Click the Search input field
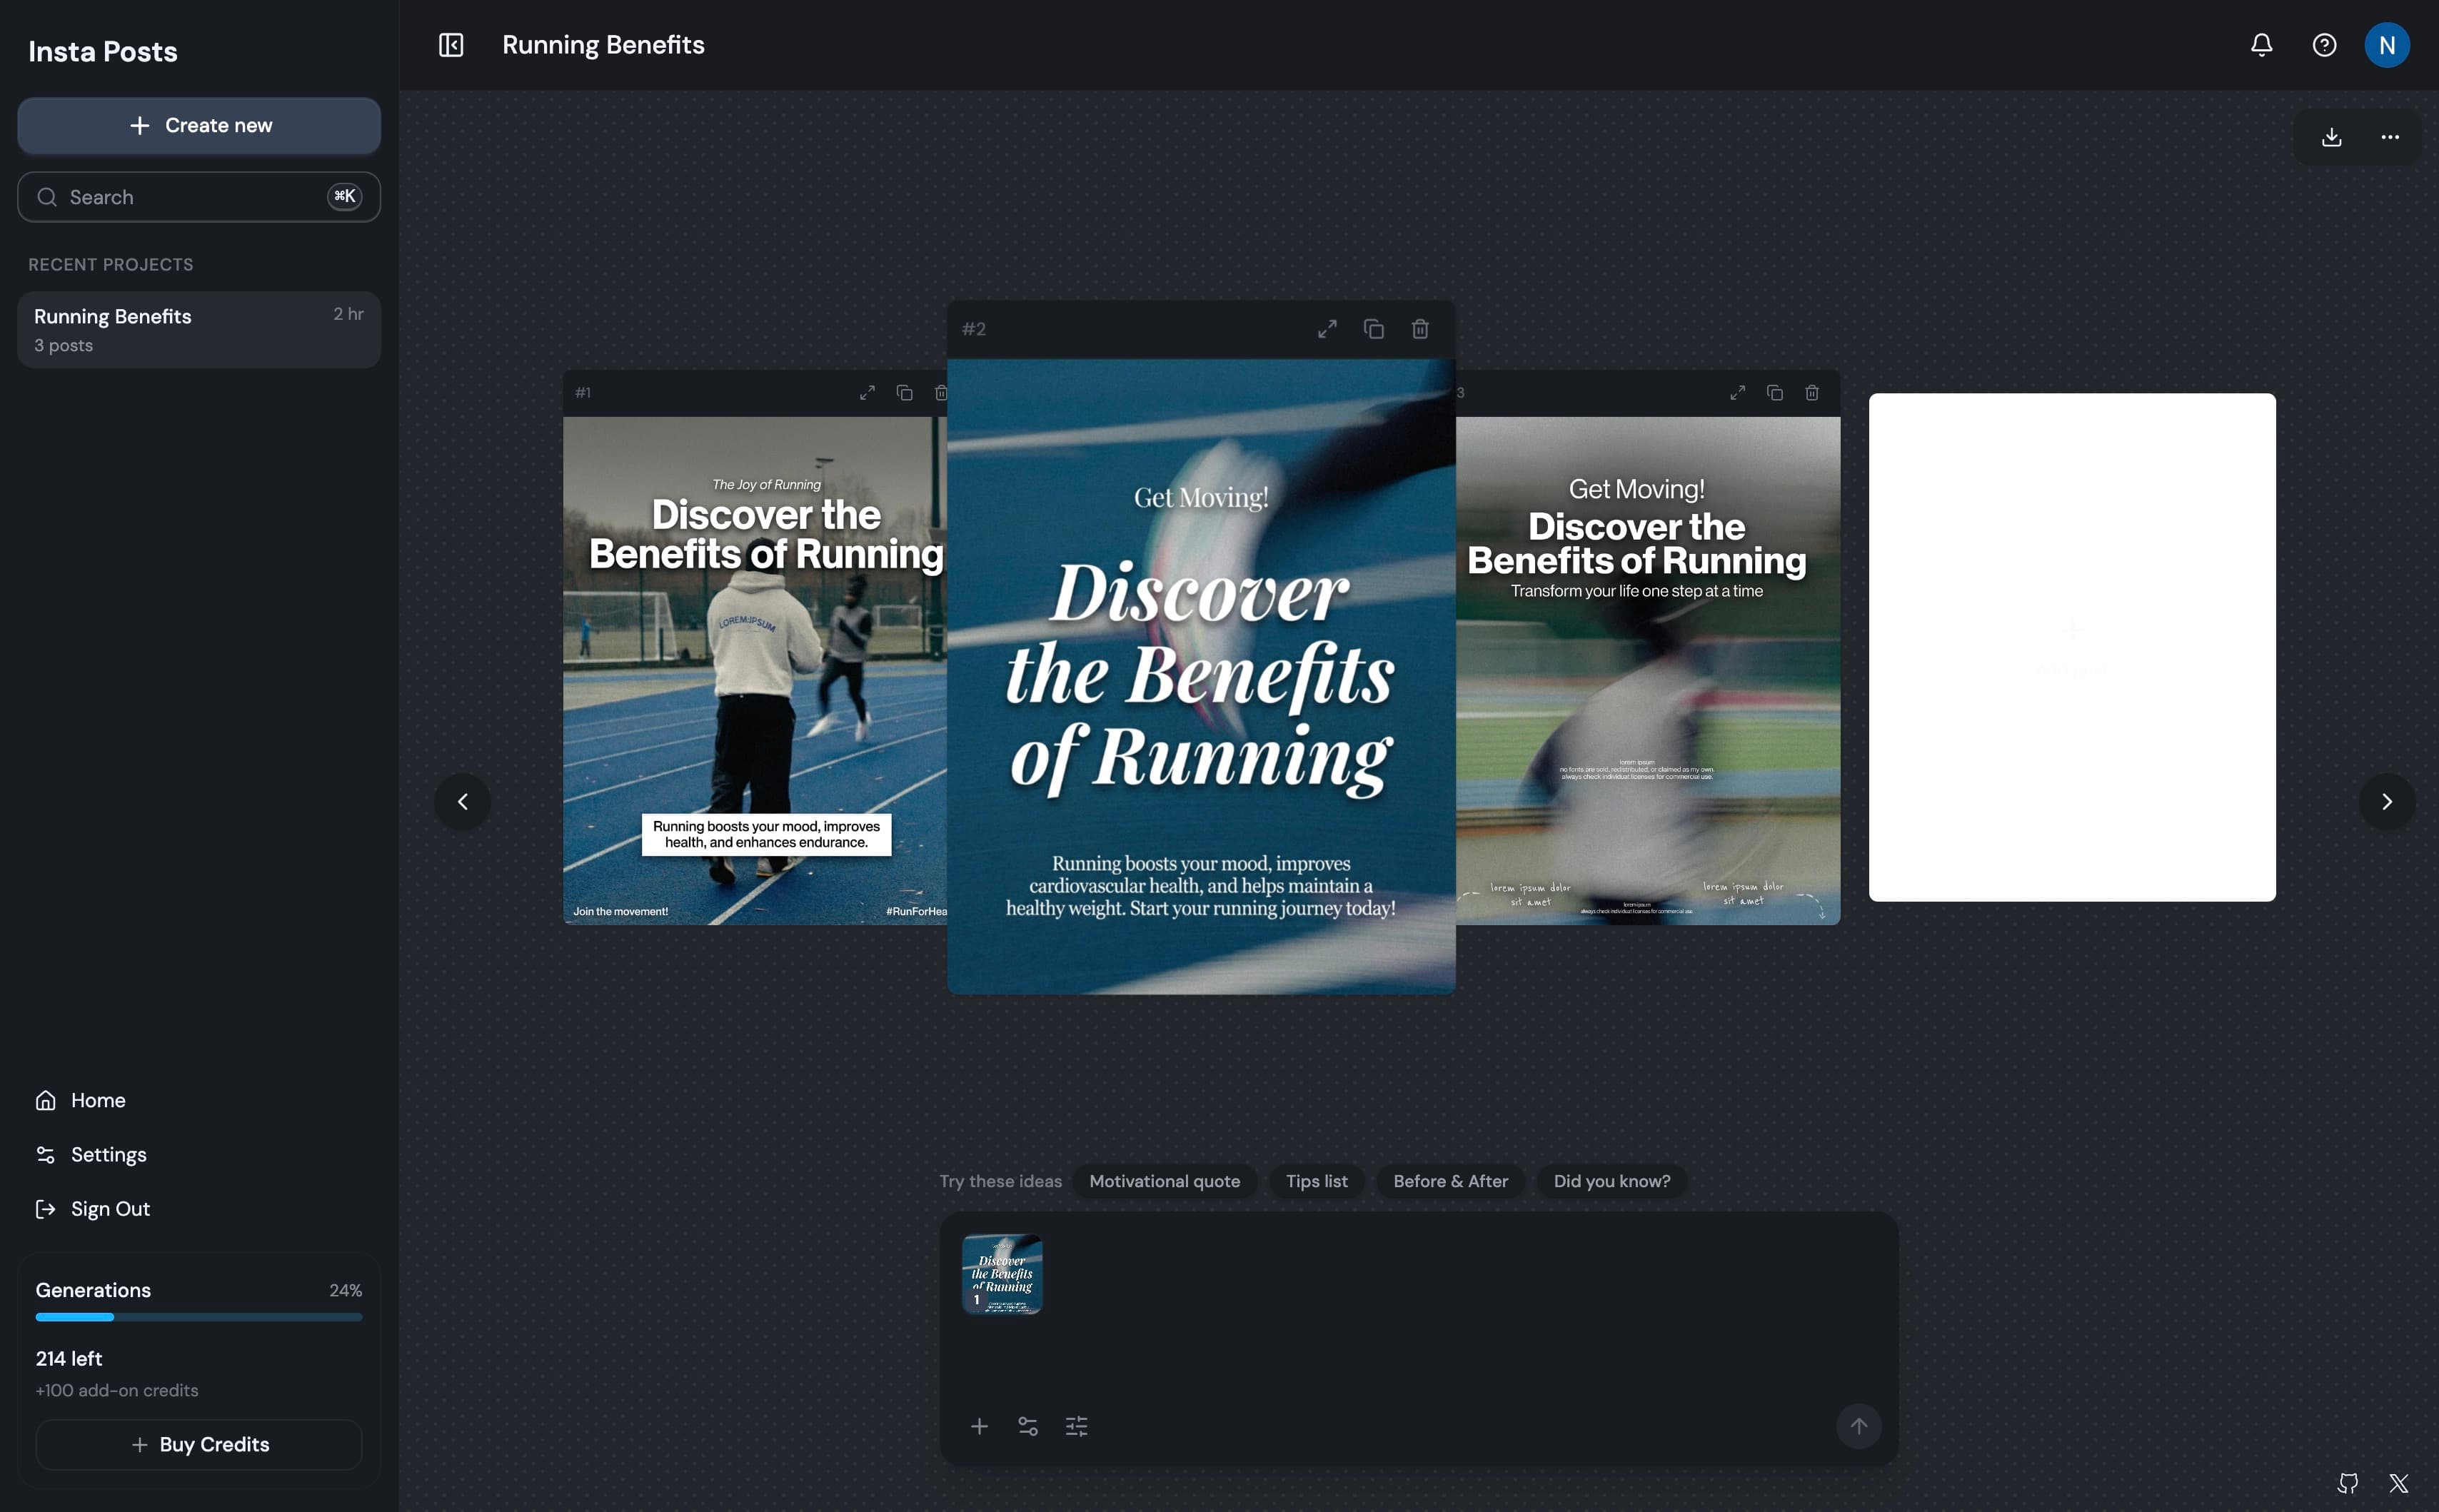This screenshot has width=2439, height=1512. point(190,197)
